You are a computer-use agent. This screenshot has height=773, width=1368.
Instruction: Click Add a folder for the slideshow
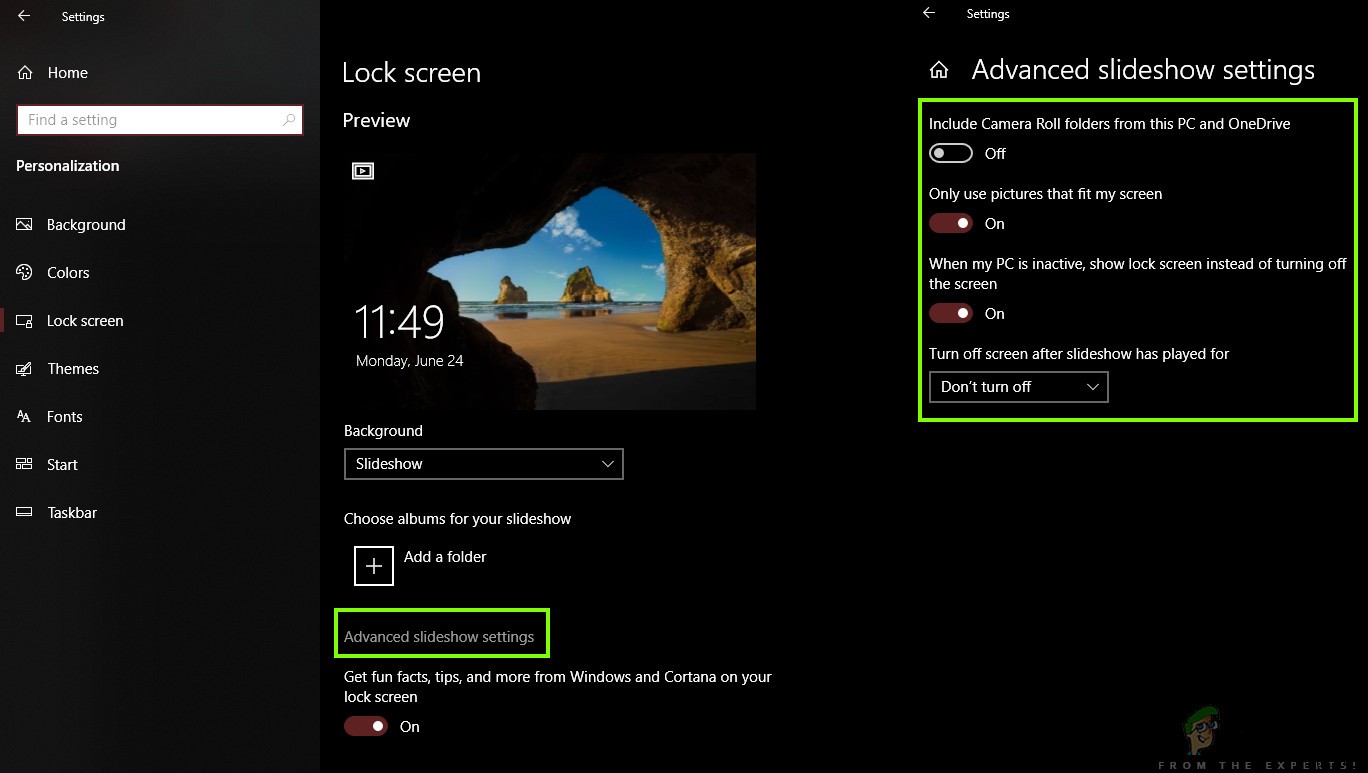click(373, 565)
